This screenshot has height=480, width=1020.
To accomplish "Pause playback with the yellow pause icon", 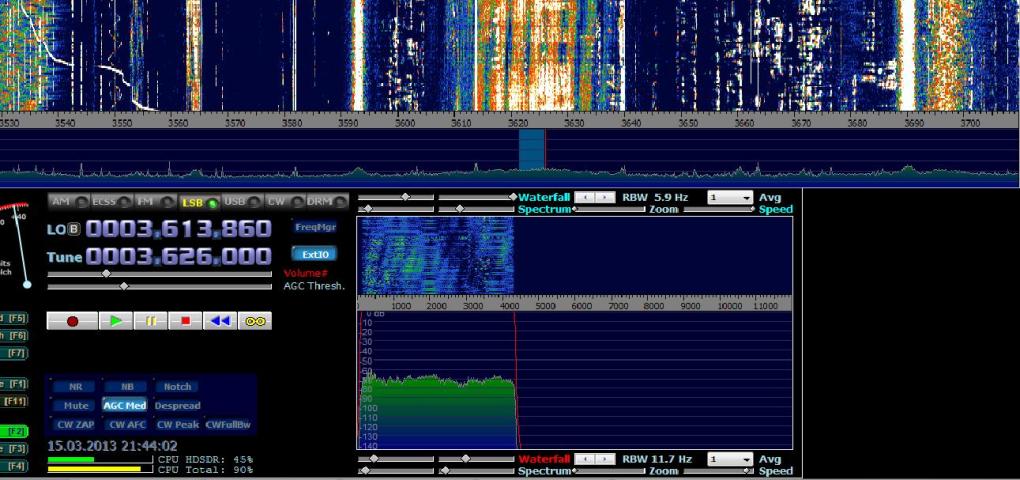I will click(151, 321).
